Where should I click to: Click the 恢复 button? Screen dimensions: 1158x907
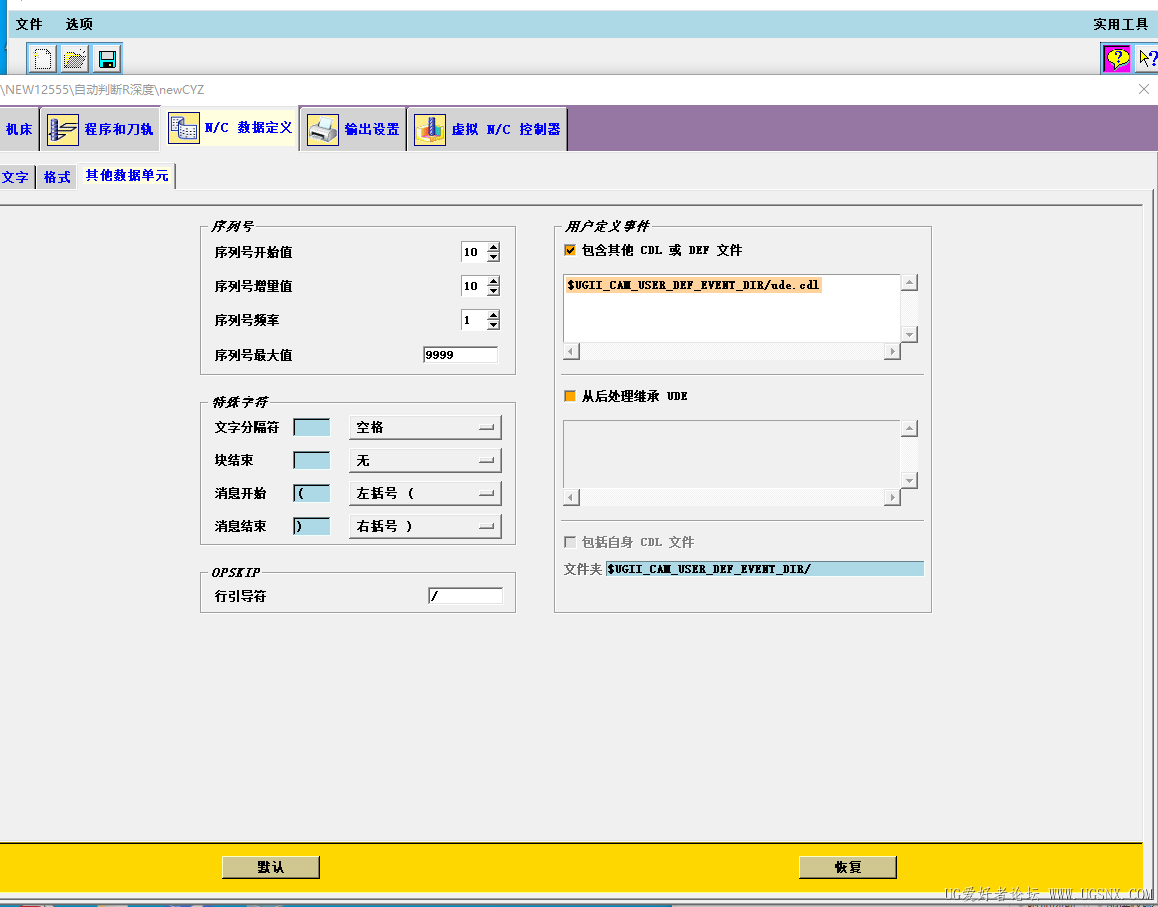(847, 866)
